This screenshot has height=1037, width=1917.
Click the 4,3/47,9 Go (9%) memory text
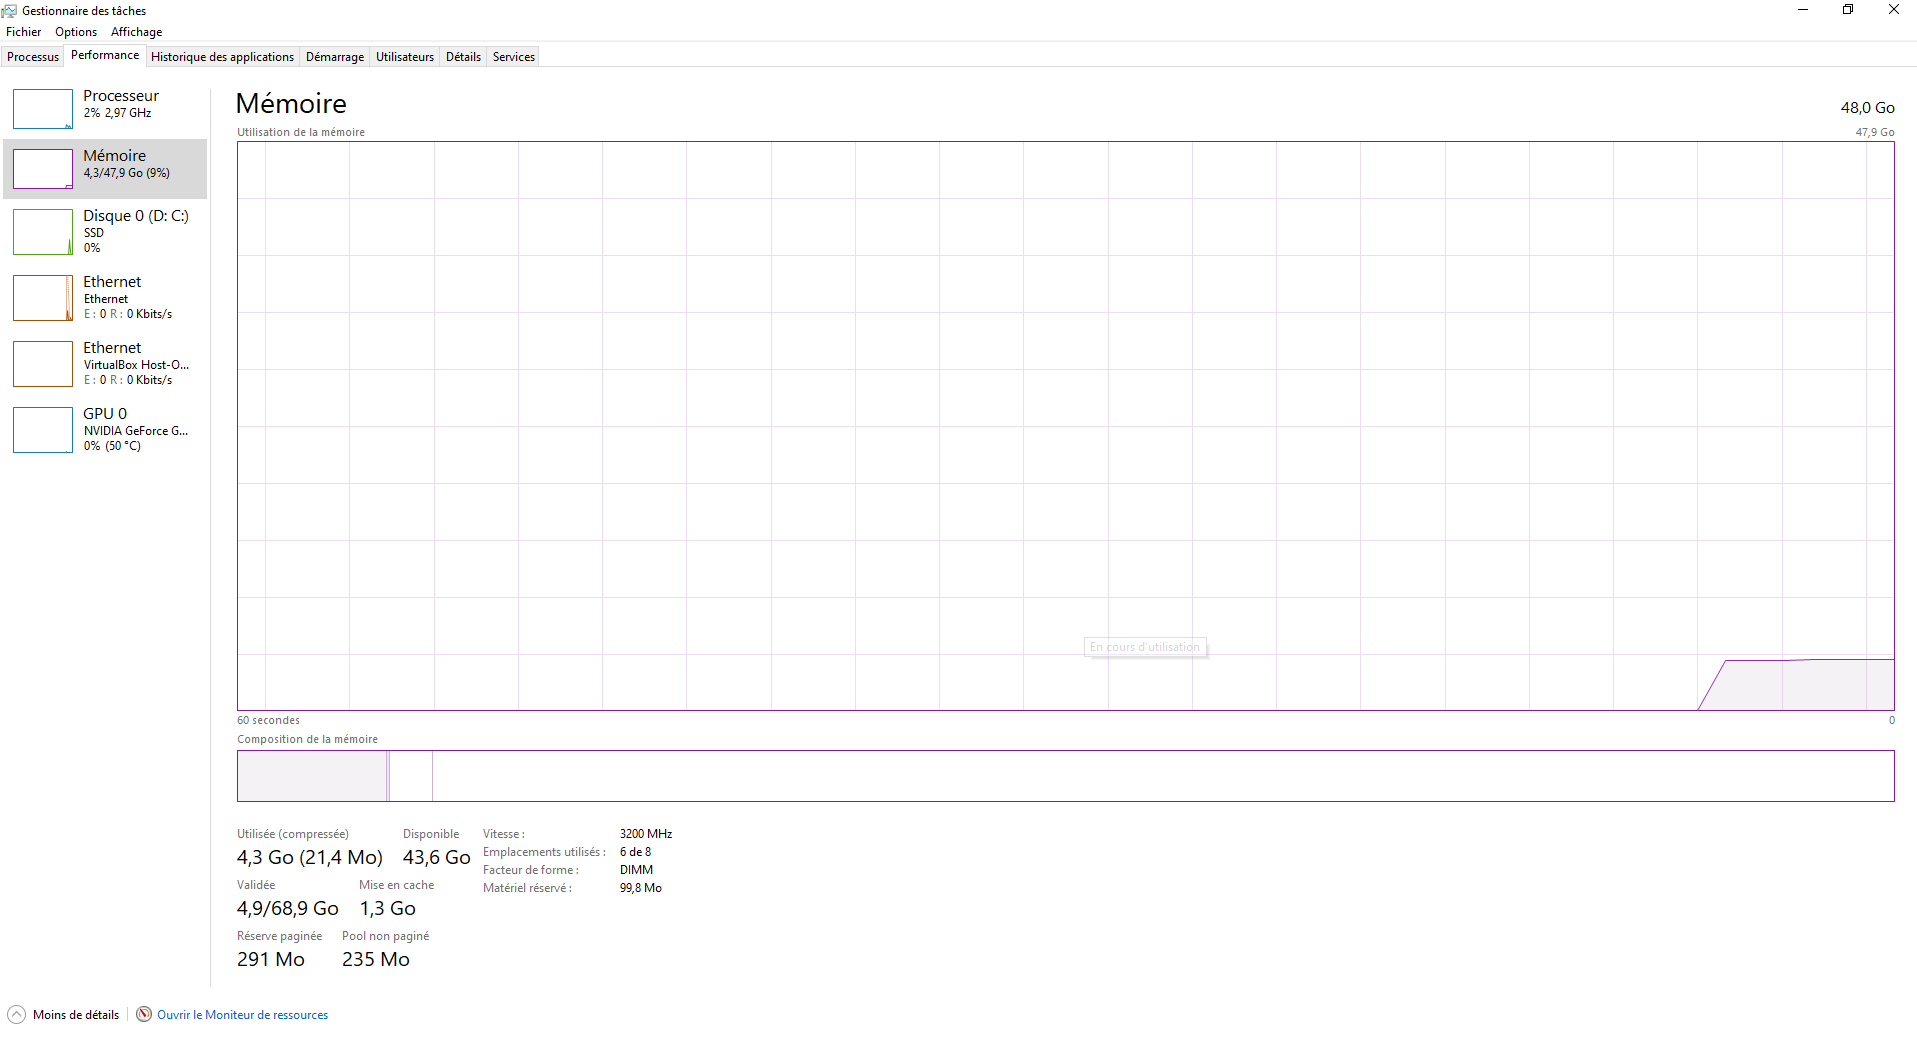[x=127, y=173]
